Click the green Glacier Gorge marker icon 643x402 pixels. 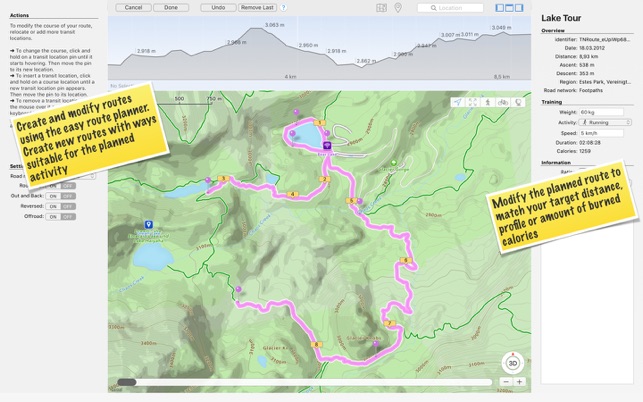[x=394, y=163]
